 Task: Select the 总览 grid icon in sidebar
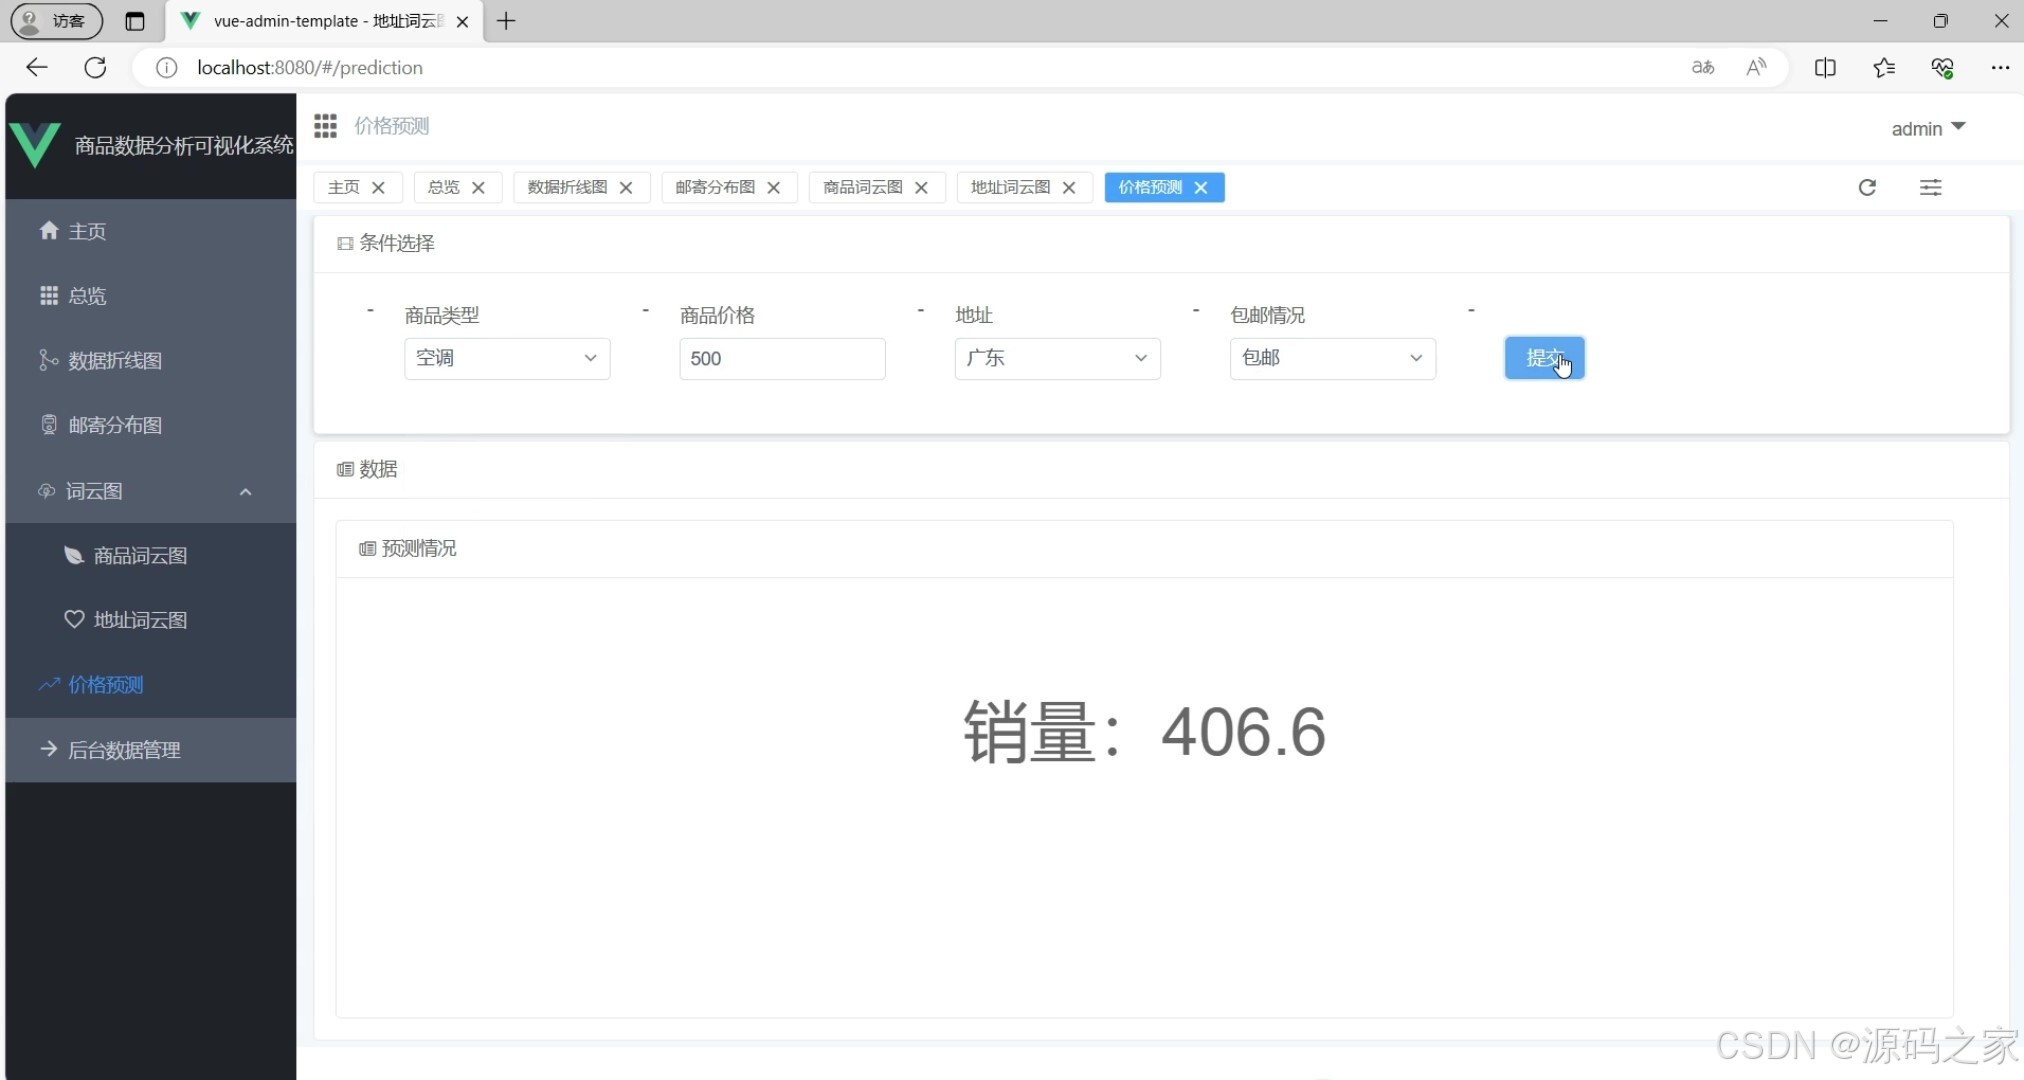(x=48, y=295)
